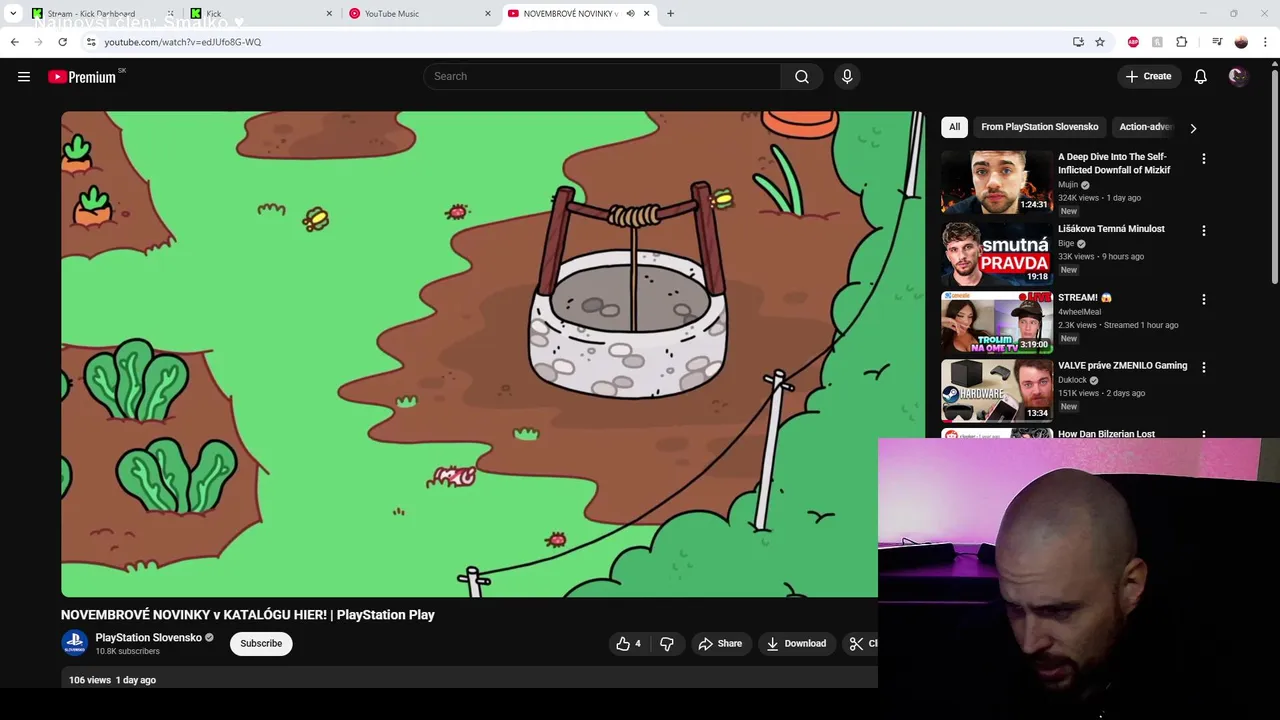Open smutná PRAVDA video thumbnail
The width and height of the screenshot is (1280, 720).
click(997, 254)
